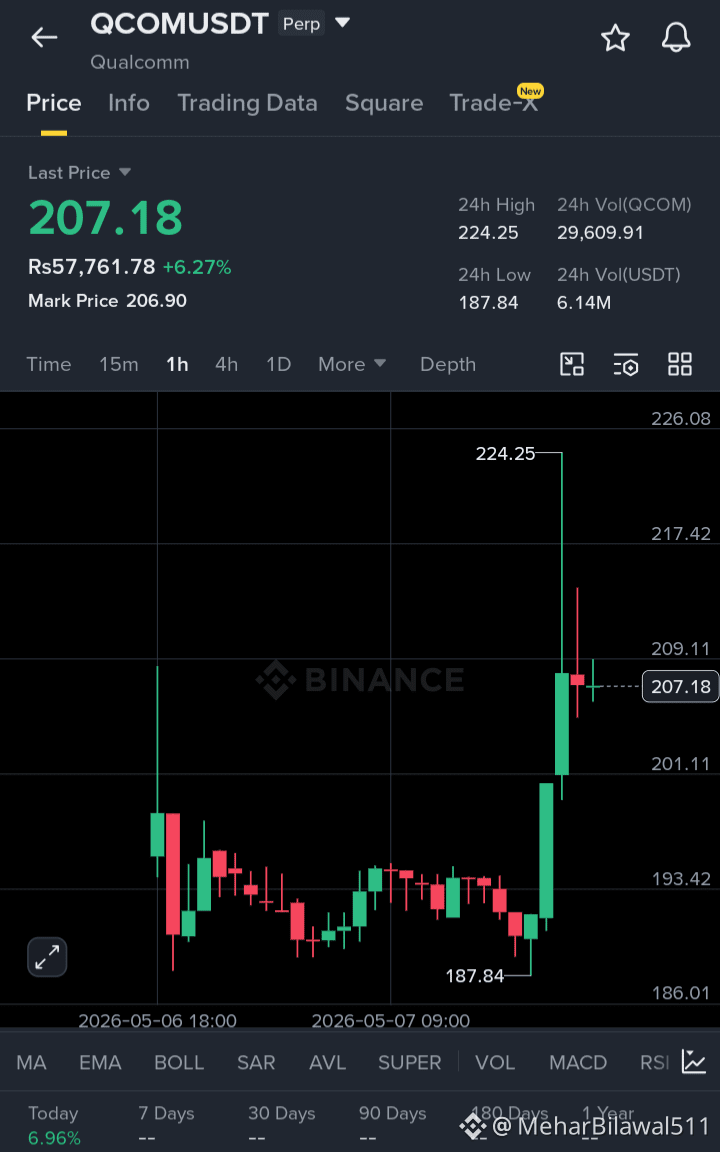
Task: Toggle the AVL indicator
Action: (x=327, y=1062)
